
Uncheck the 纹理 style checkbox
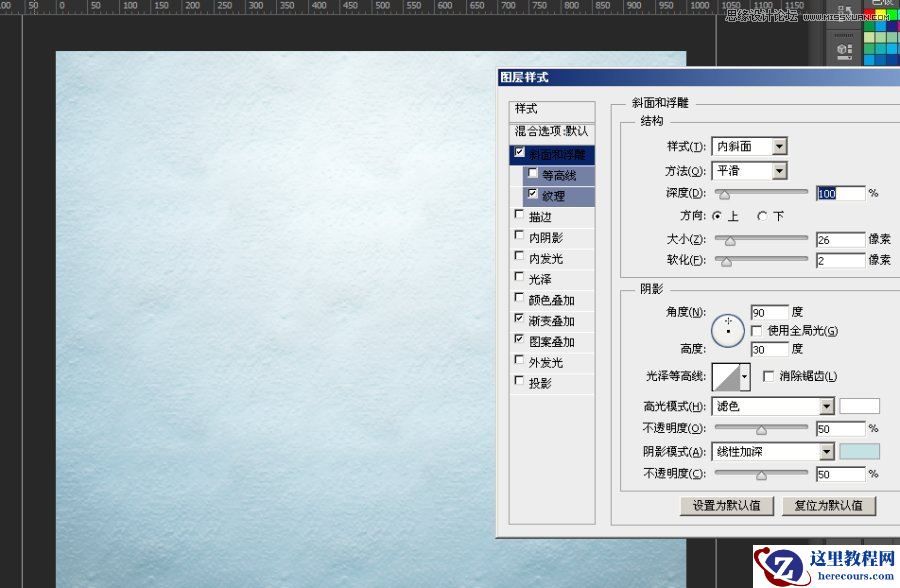[x=531, y=193]
